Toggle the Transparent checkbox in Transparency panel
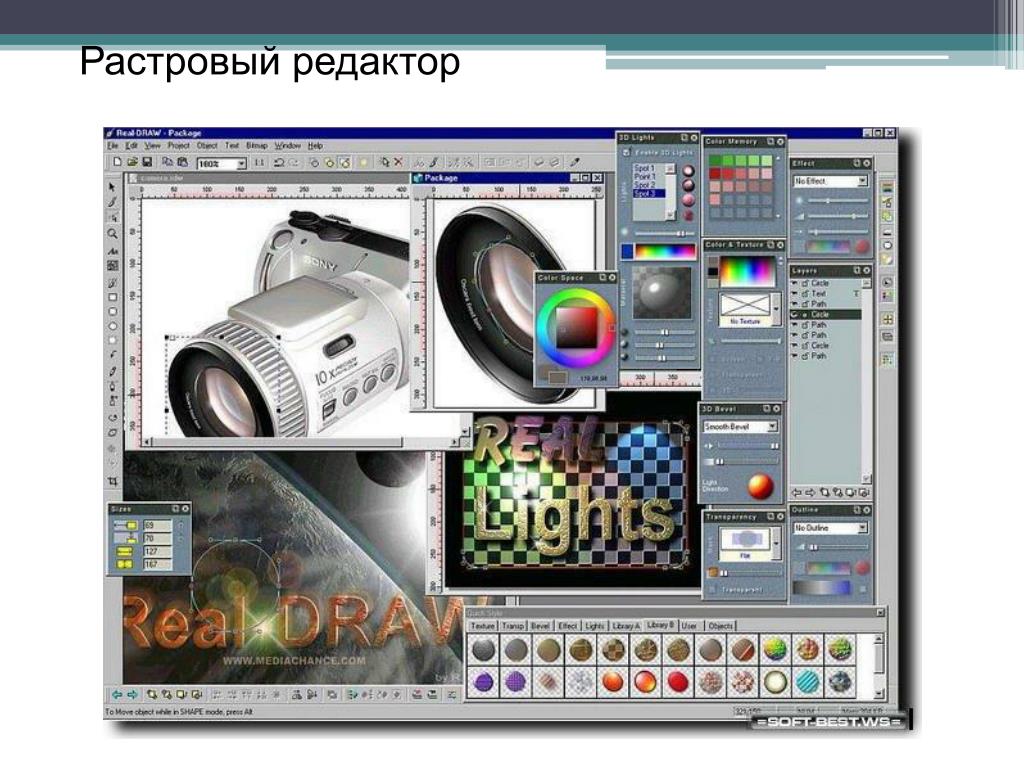The height and width of the screenshot is (768, 1024). point(712,590)
